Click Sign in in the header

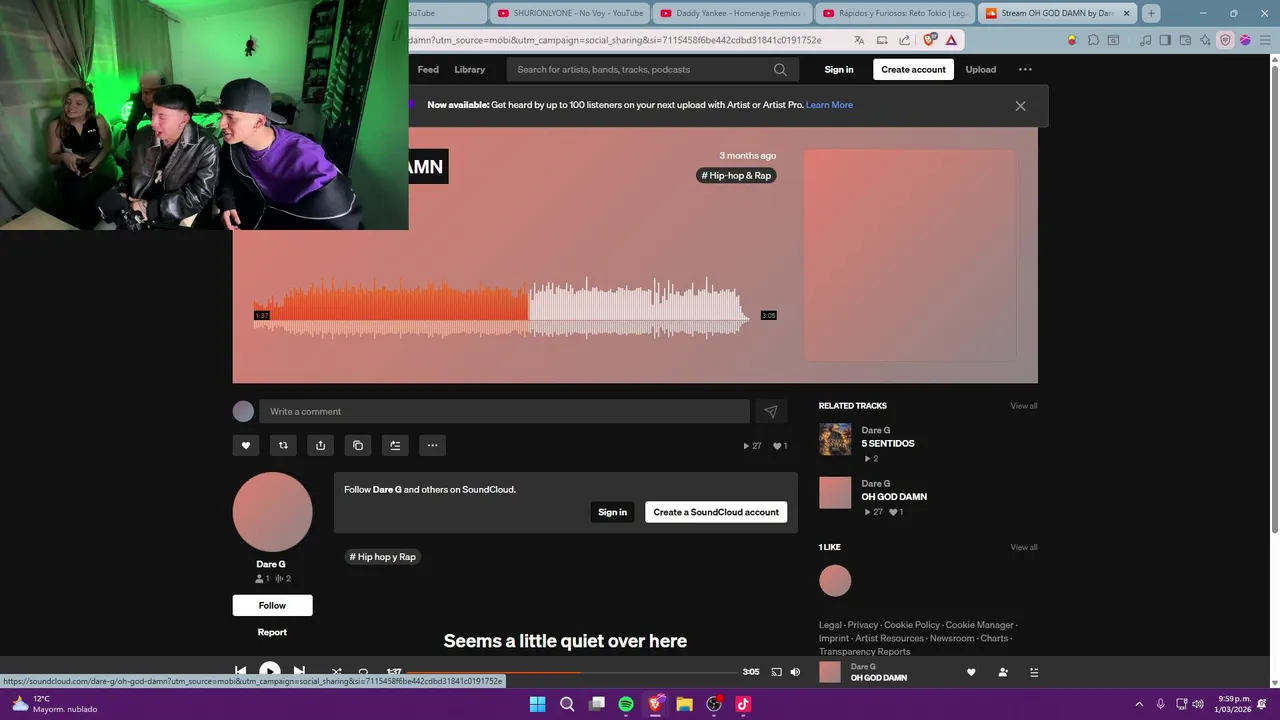(x=839, y=69)
